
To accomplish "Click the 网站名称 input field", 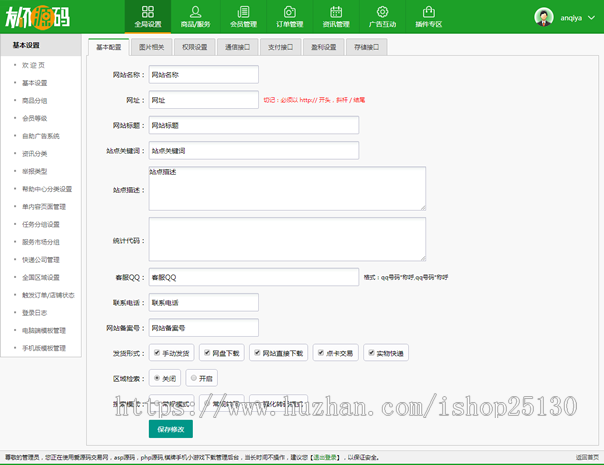I will pos(203,74).
